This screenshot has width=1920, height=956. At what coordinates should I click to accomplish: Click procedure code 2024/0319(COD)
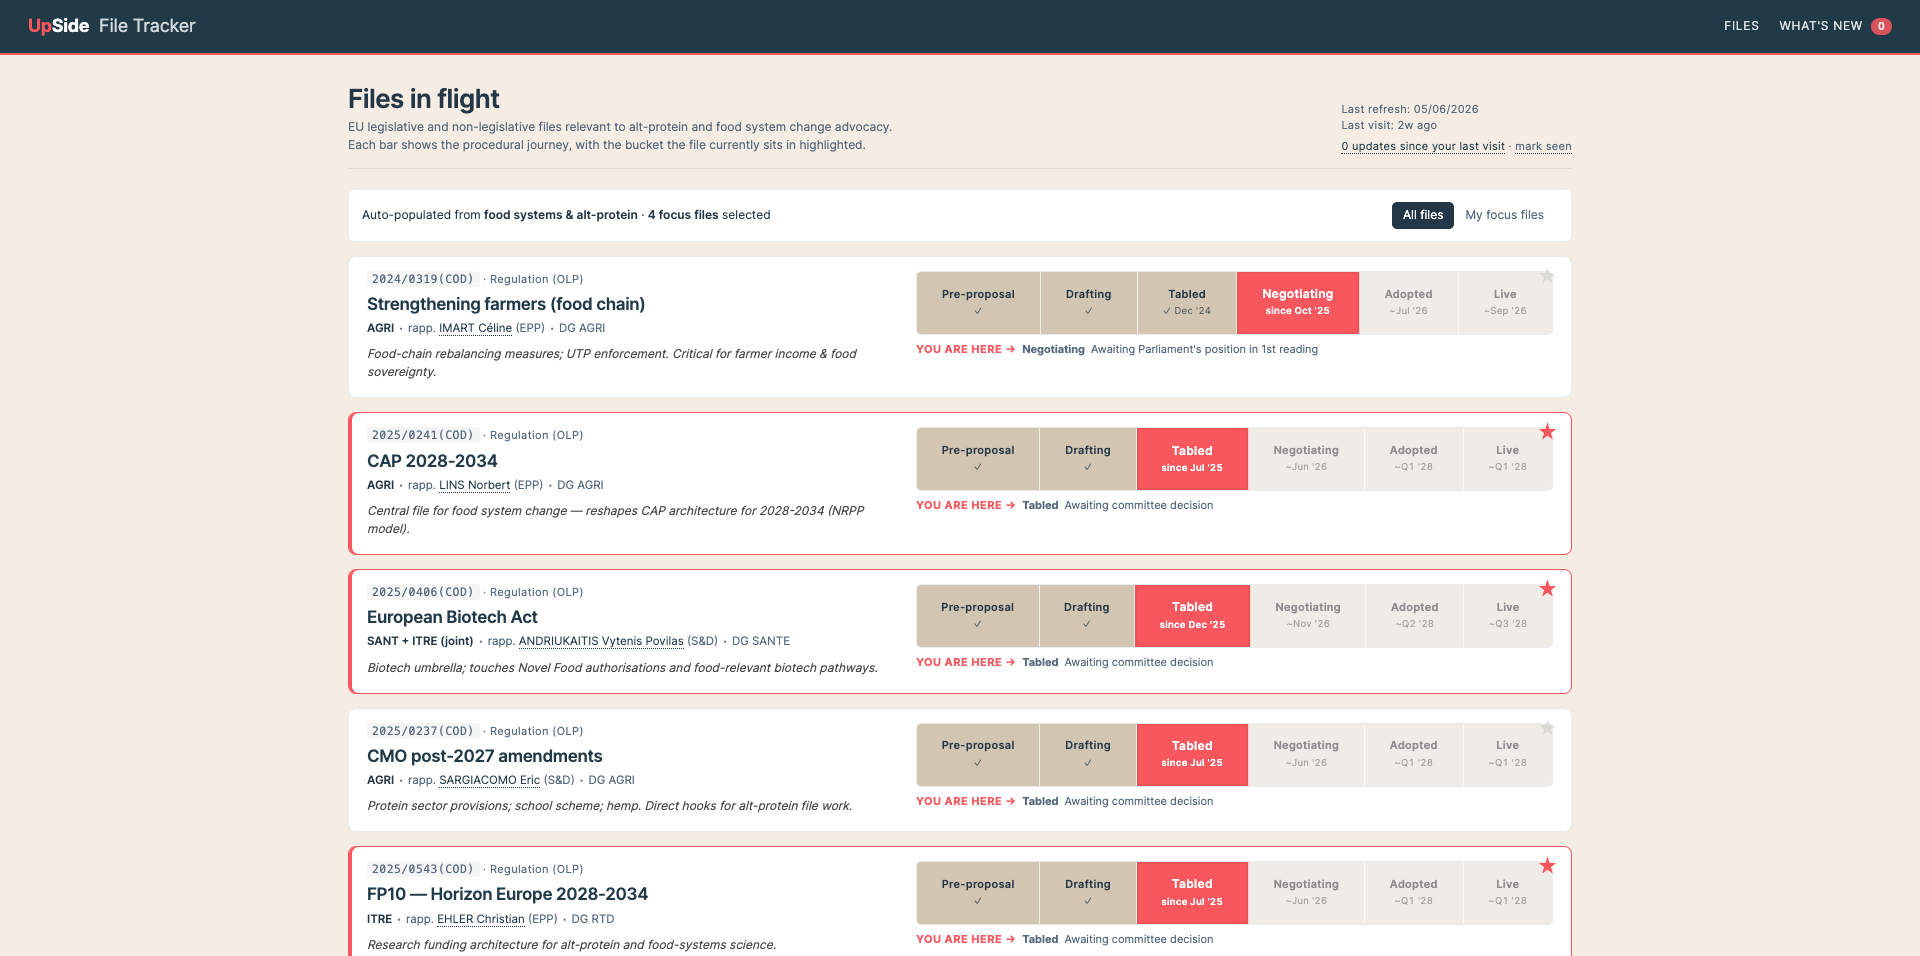pyautogui.click(x=422, y=279)
